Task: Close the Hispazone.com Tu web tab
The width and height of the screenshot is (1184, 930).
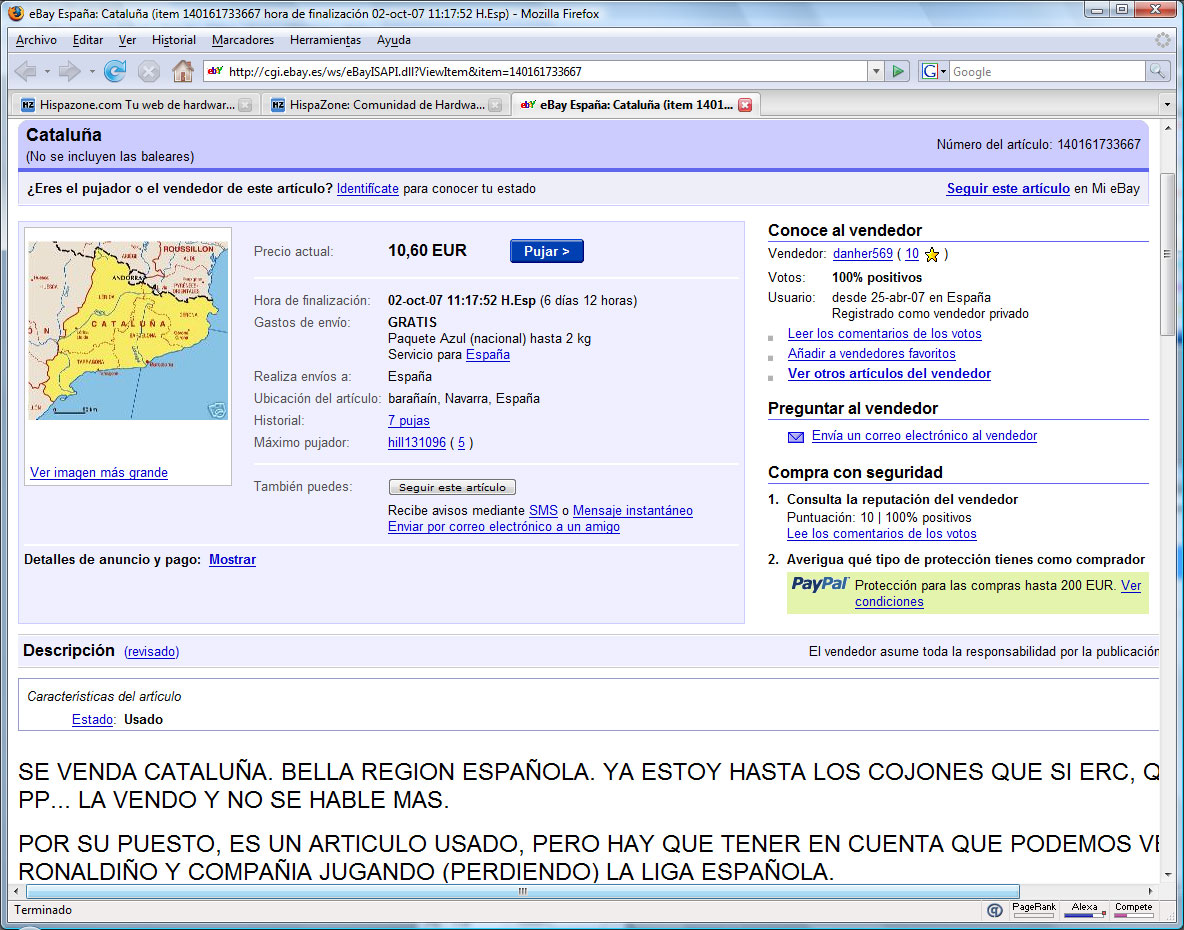Action: [245, 105]
